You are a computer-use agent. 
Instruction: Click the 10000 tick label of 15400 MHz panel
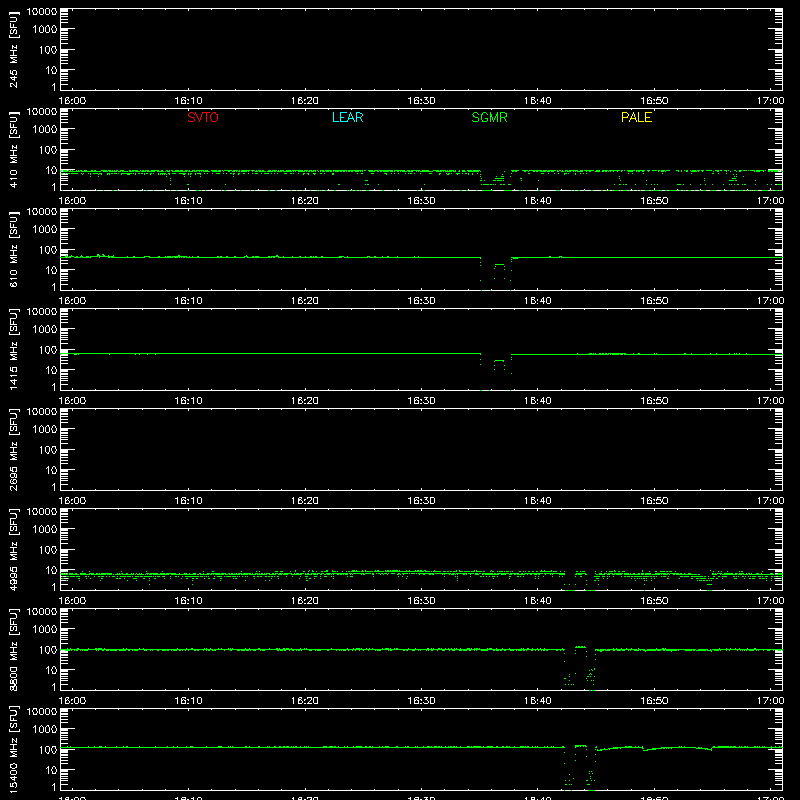(x=42, y=712)
